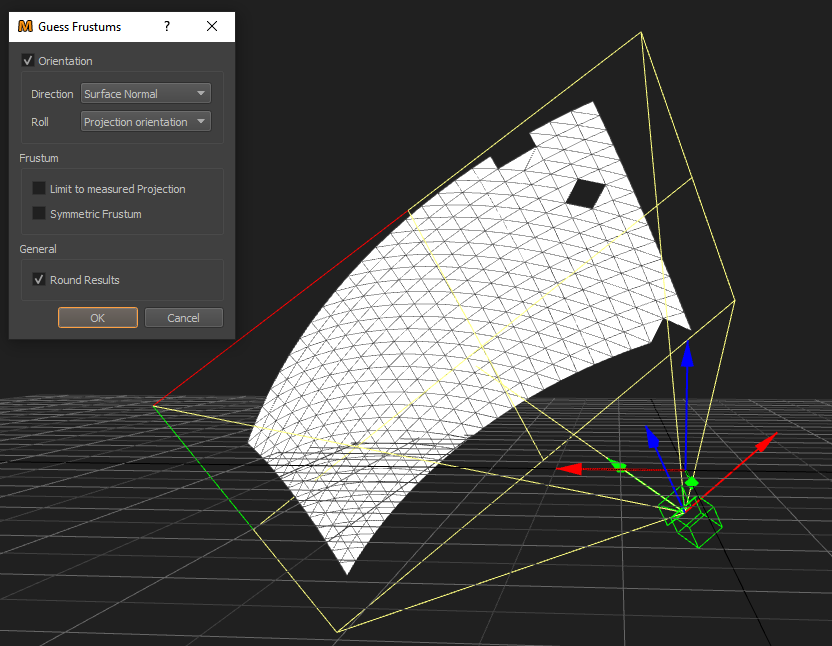
Task: Enable the Symmetric Frustum option
Action: [x=39, y=213]
